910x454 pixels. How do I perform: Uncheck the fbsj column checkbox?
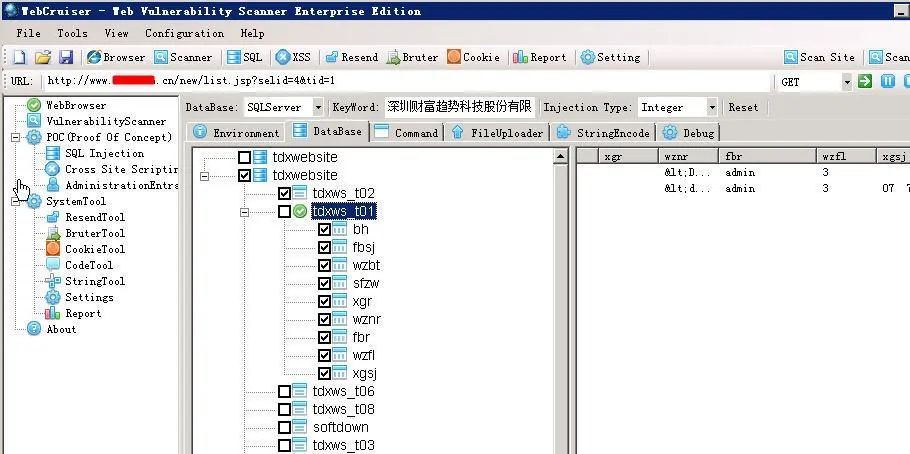pos(324,247)
